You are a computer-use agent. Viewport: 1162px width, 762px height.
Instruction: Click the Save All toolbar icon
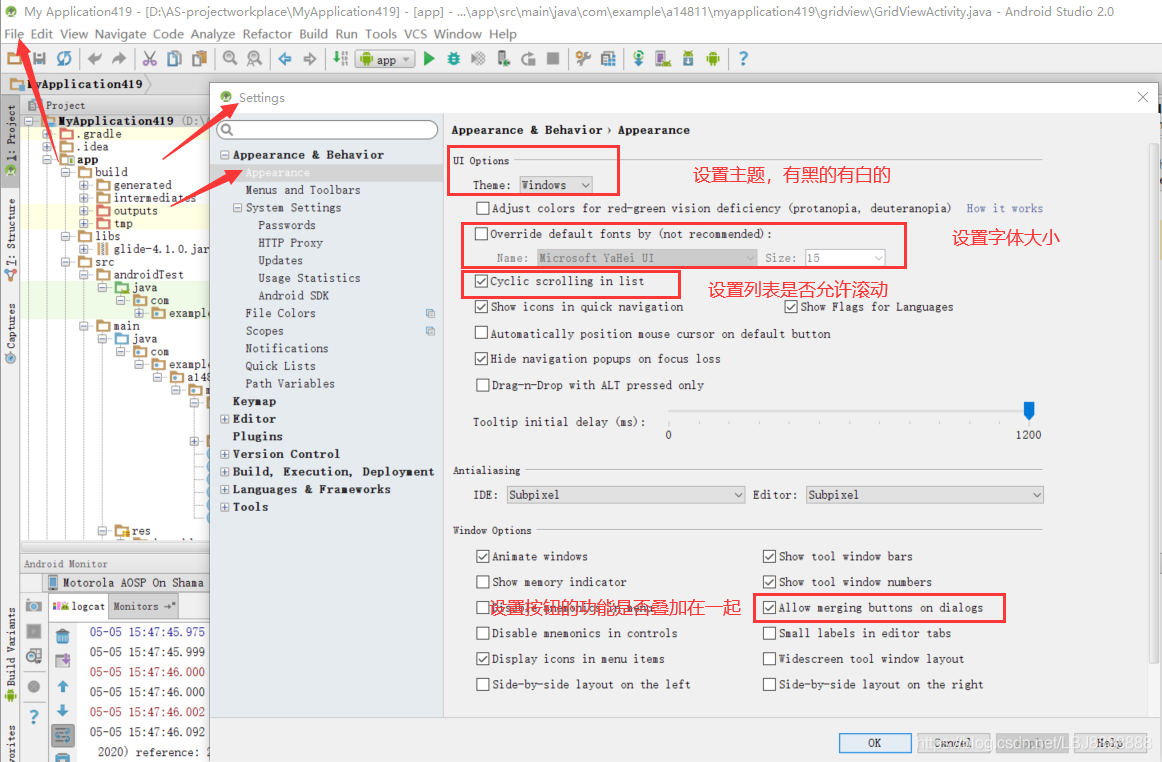point(40,59)
